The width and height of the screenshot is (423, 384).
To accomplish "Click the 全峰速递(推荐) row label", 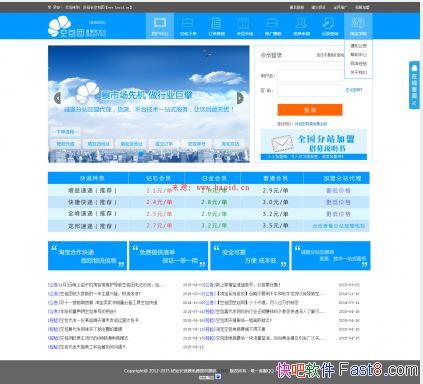I will (92, 214).
